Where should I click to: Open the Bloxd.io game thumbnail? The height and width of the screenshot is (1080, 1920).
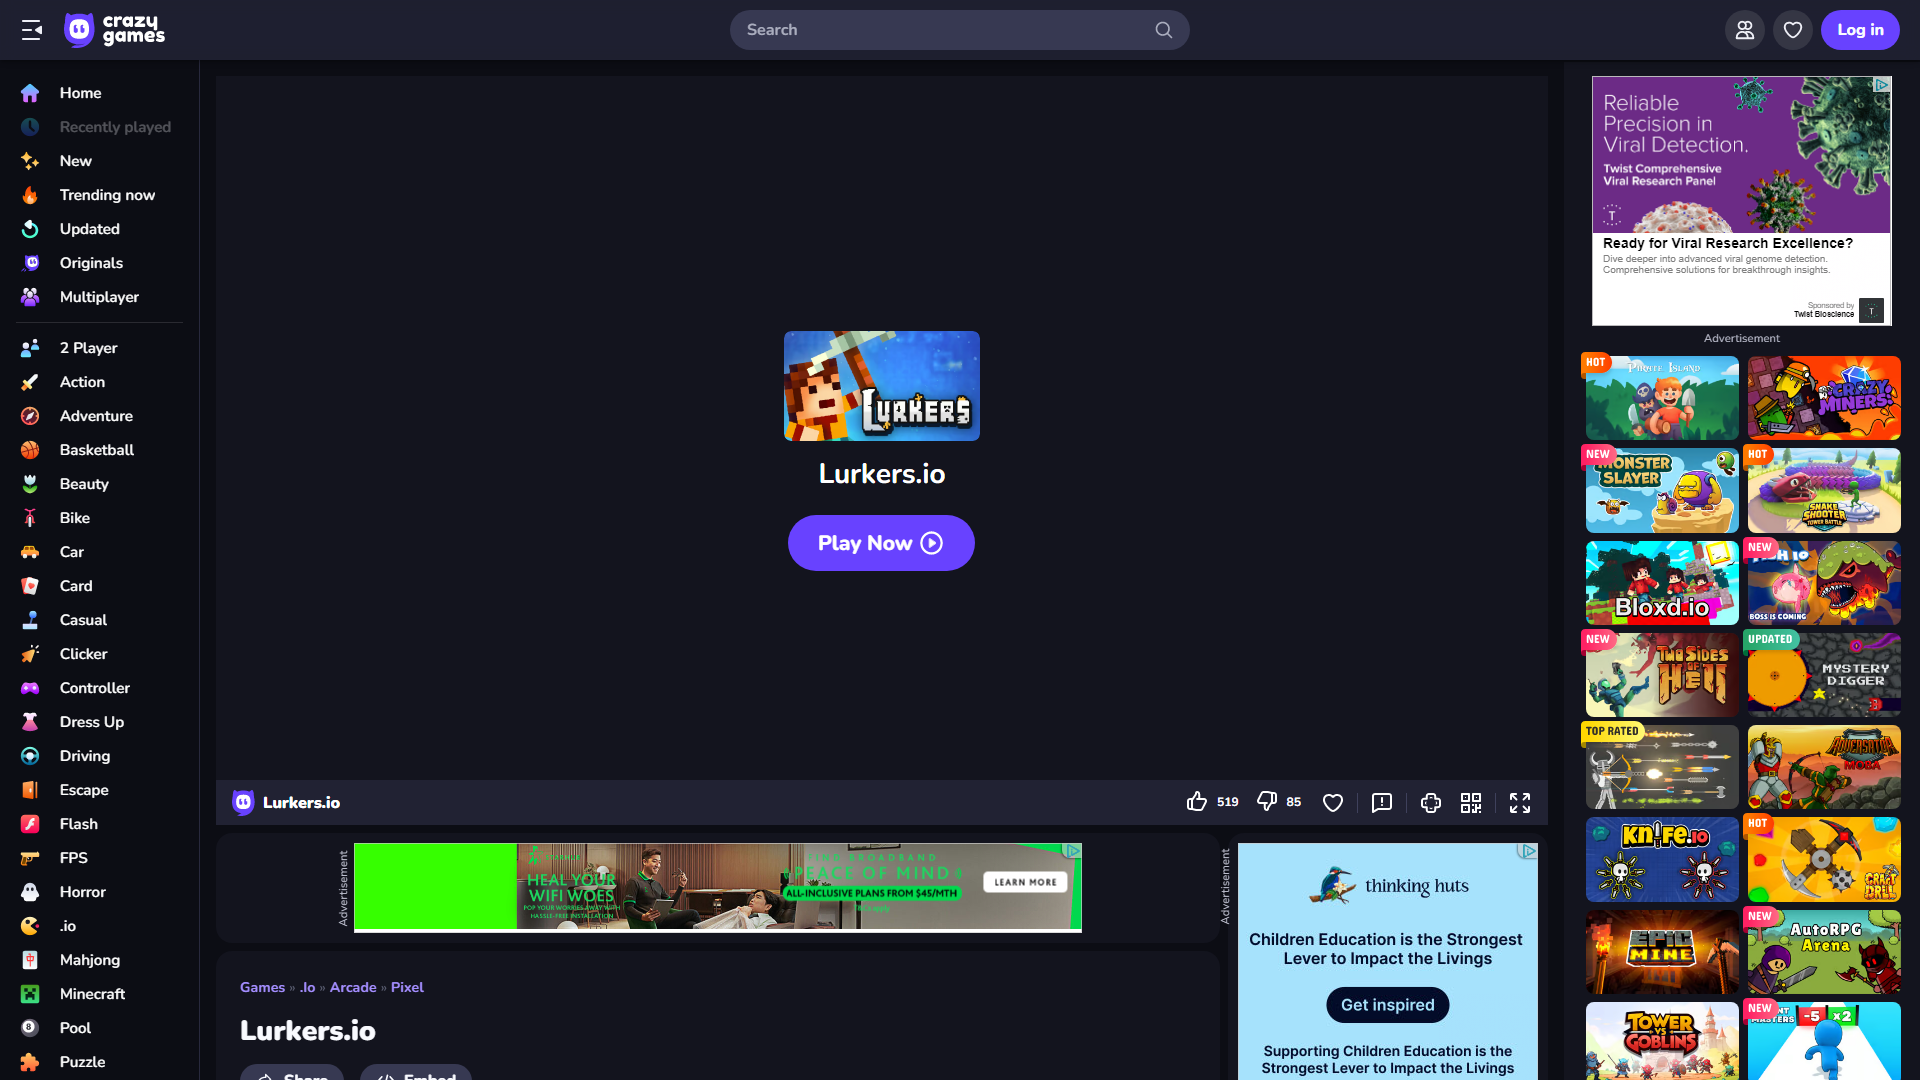[x=1662, y=583]
